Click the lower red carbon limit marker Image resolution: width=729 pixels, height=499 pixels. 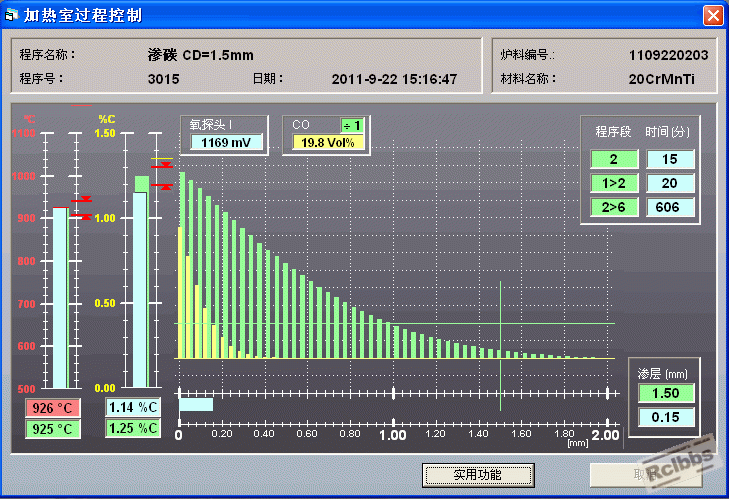[162, 186]
